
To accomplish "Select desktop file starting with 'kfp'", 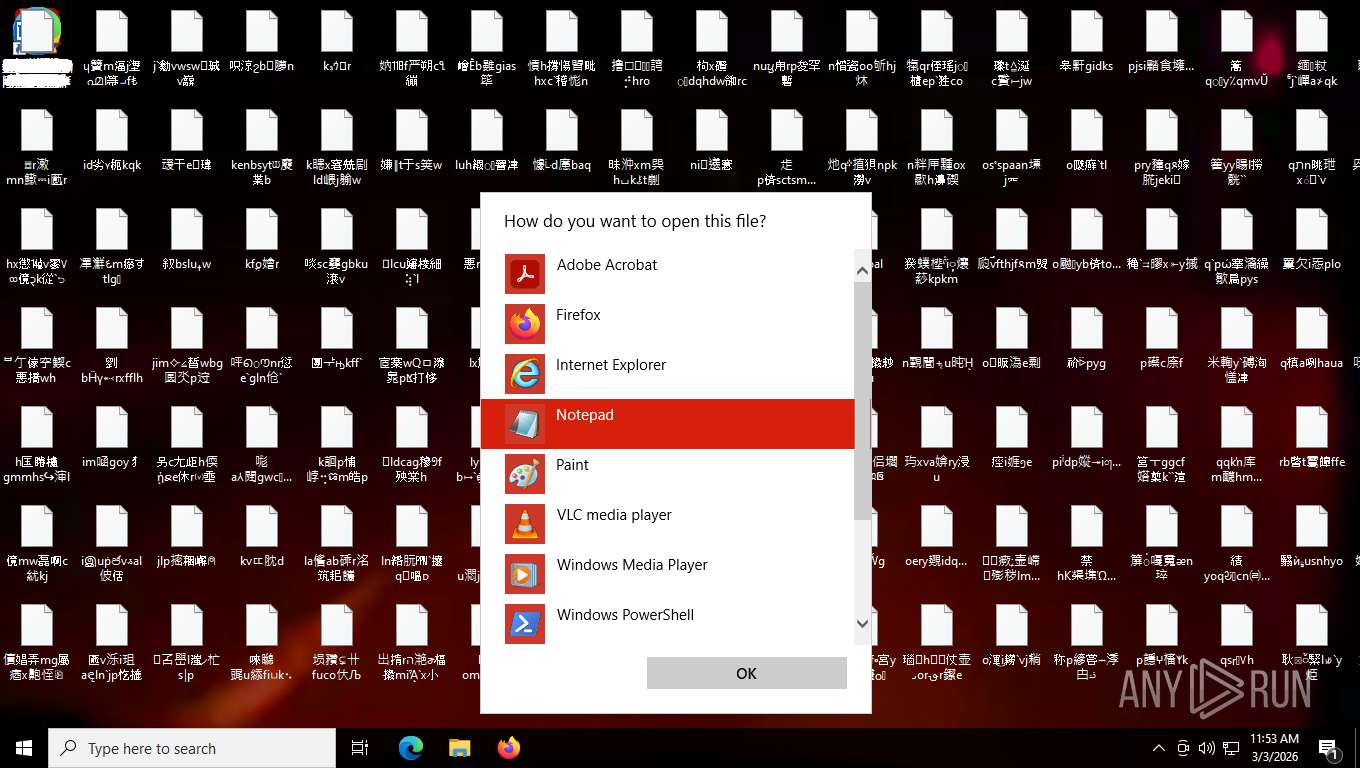I will (x=262, y=239).
